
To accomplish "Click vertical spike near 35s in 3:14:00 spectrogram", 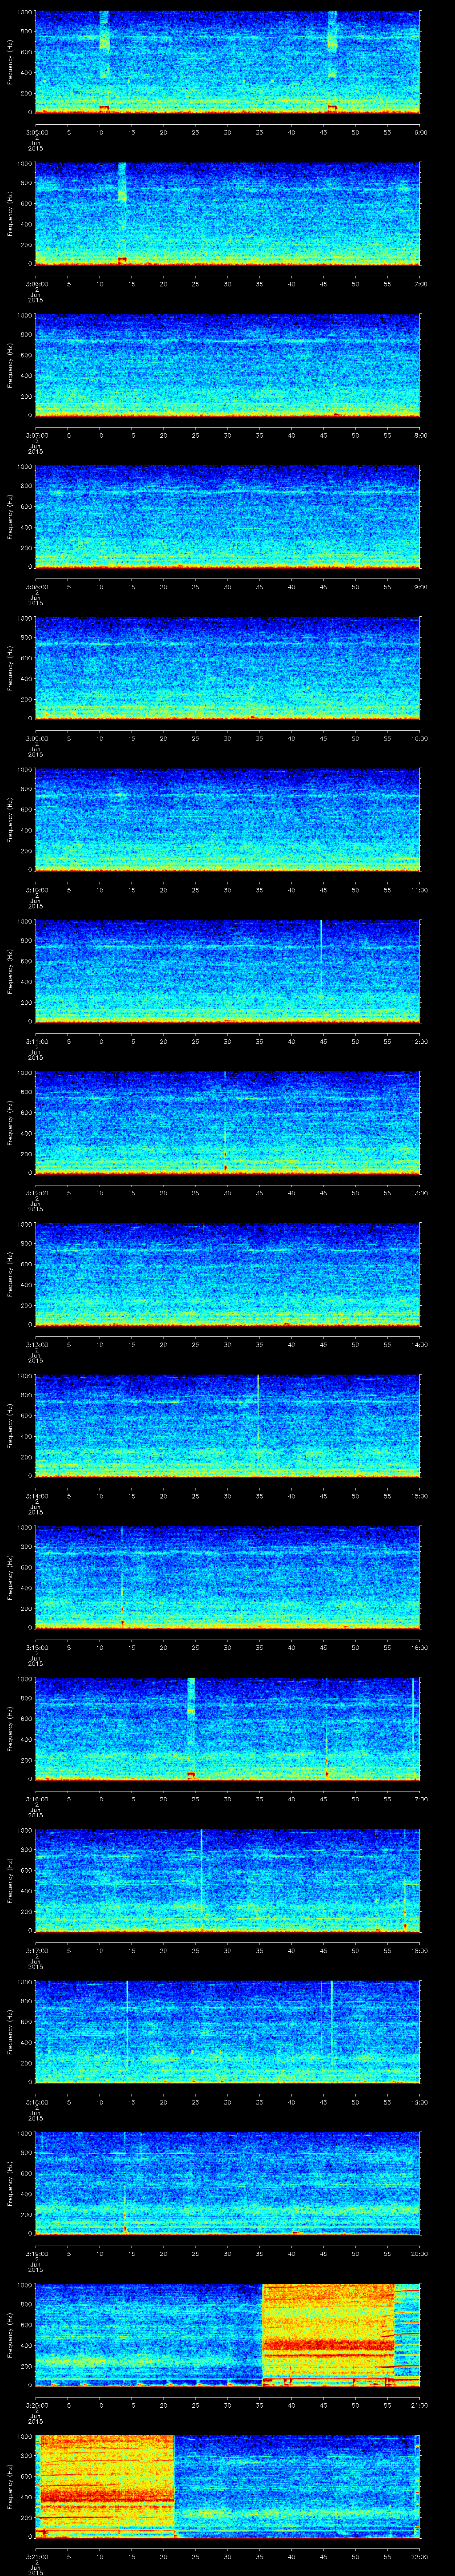I will pos(258,1410).
